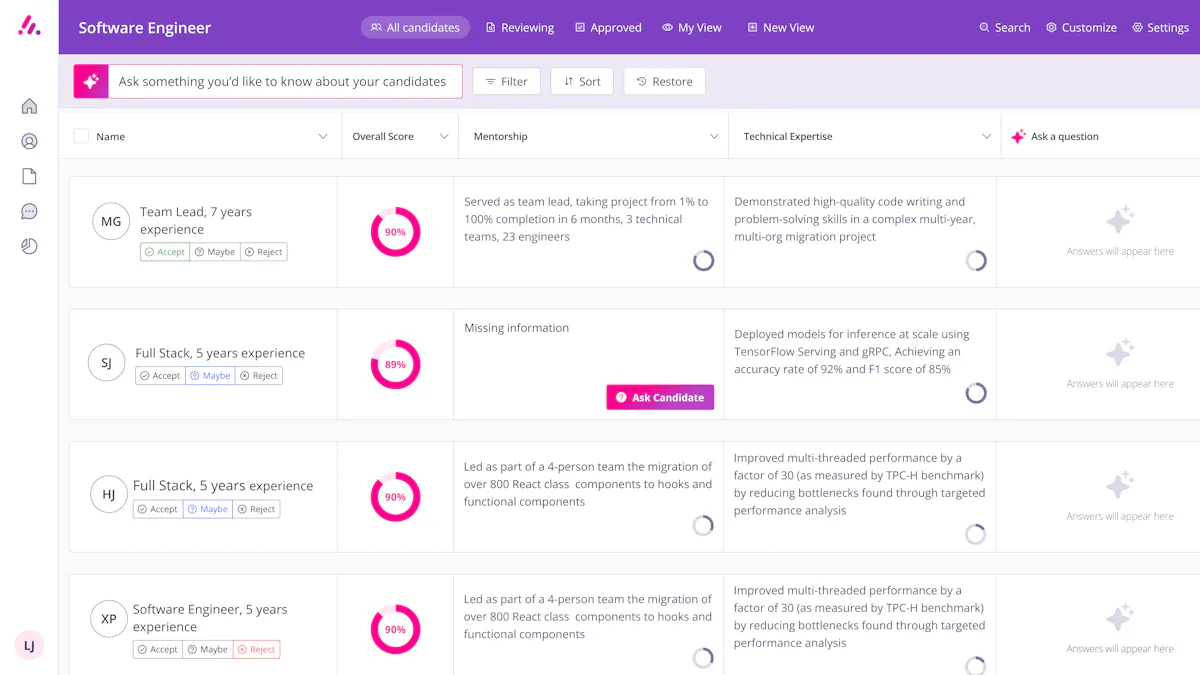The width and height of the screenshot is (1200, 675).
Task: Click the pink AI sparkle icon in search bar
Action: click(91, 82)
